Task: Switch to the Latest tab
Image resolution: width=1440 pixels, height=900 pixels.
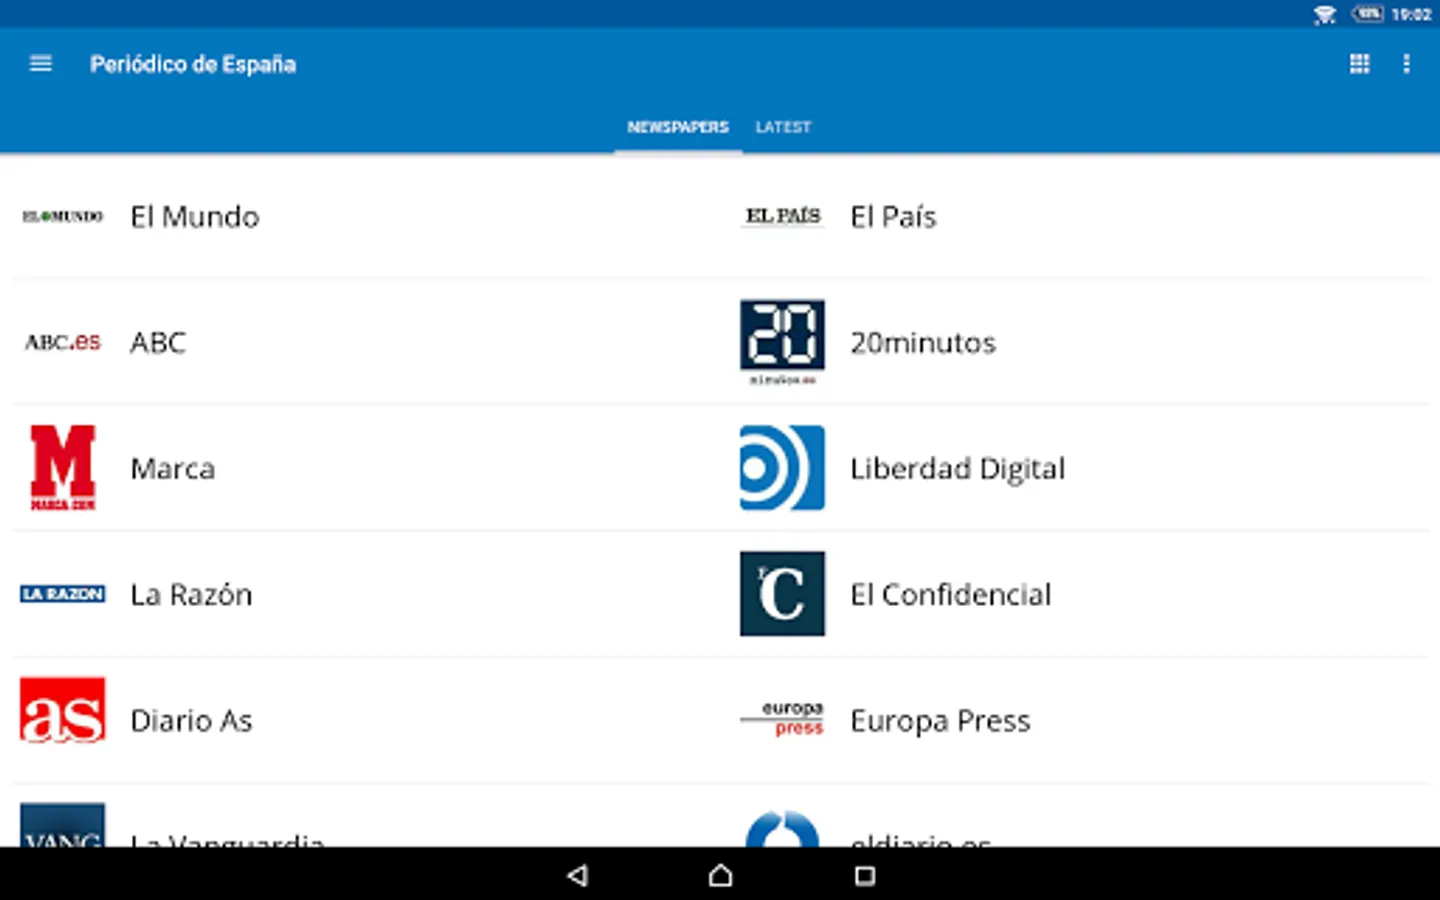Action: (783, 127)
